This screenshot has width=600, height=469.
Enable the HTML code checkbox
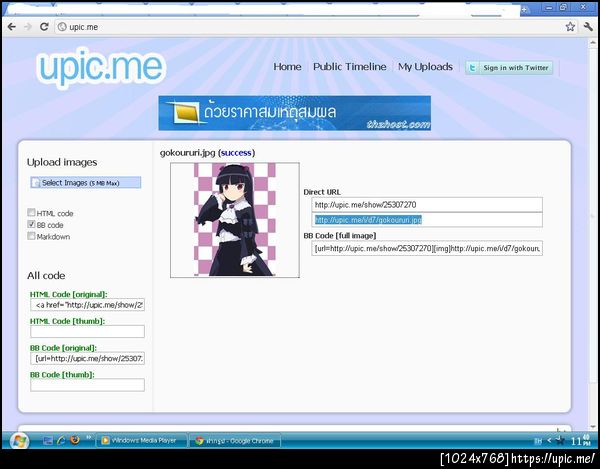(x=31, y=212)
